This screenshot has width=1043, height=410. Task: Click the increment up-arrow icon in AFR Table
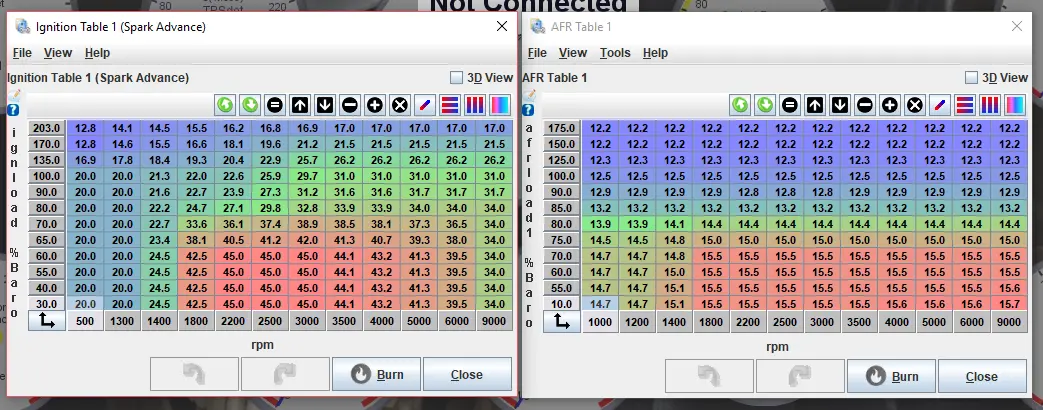(815, 105)
